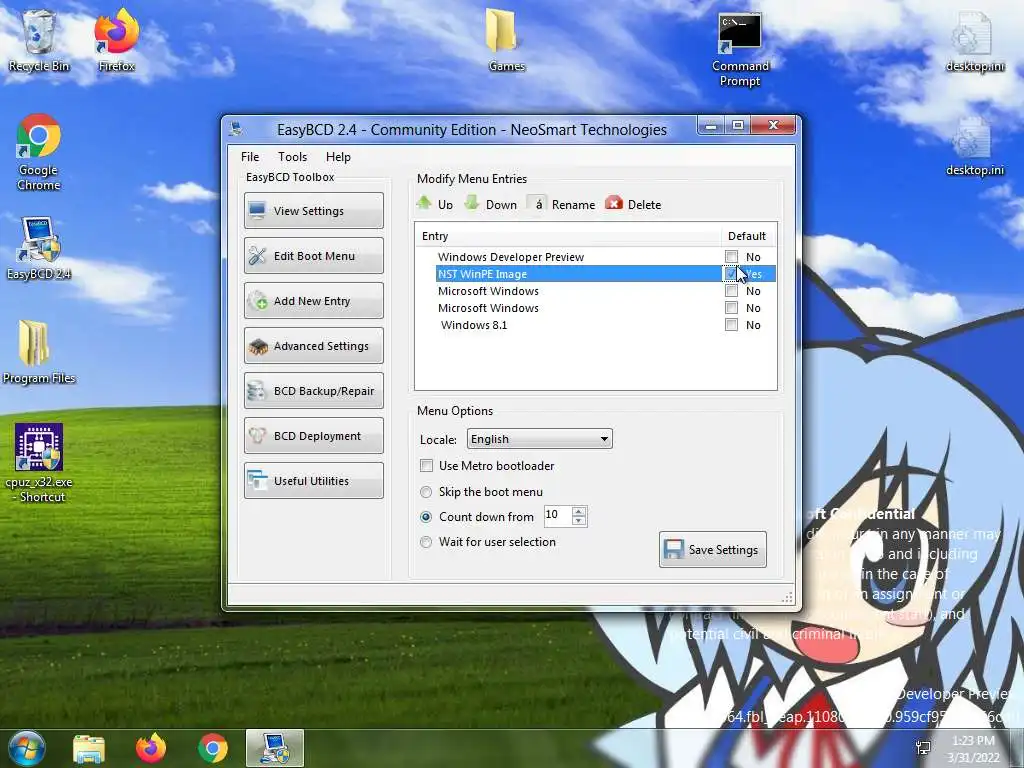Open the Tools menu

[x=292, y=157]
